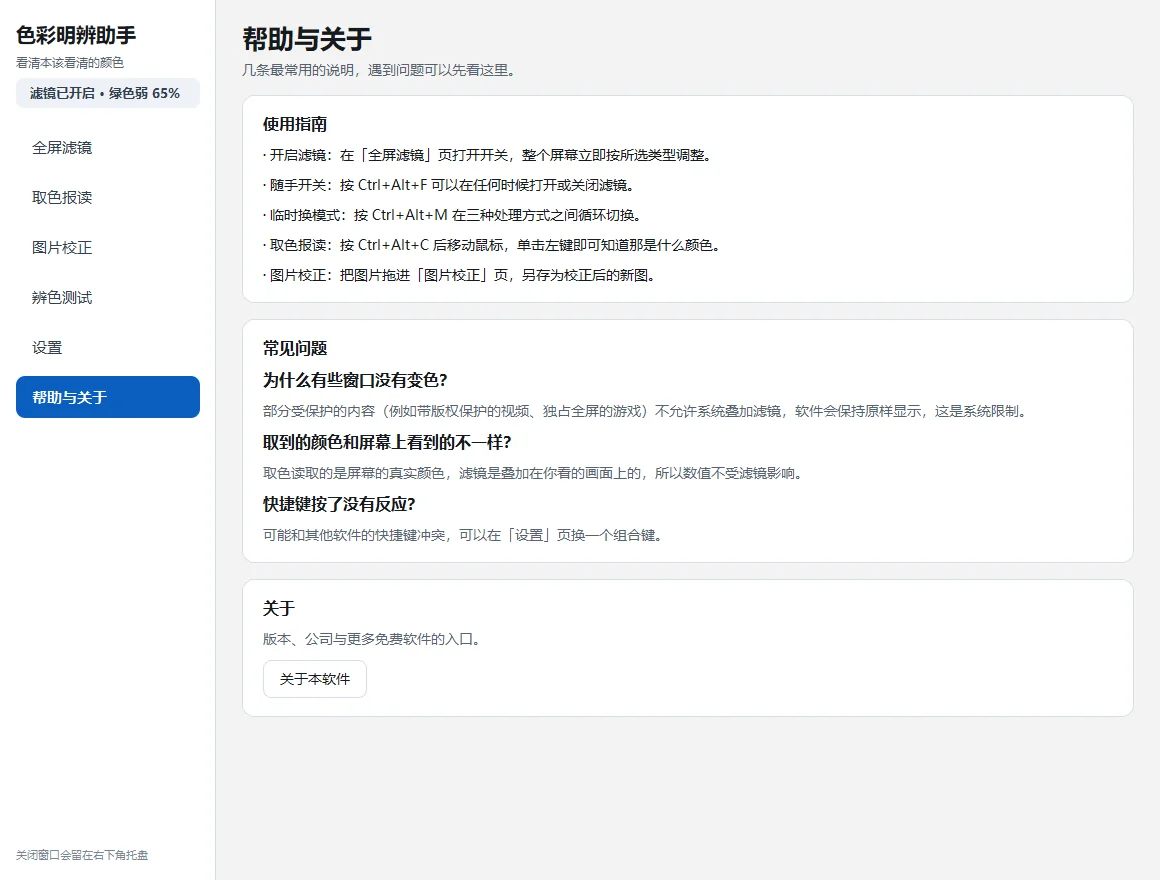Image resolution: width=1160 pixels, height=880 pixels.
Task: Click the footer note 关闭窗口会留在右下角托盘
Action: [82, 855]
